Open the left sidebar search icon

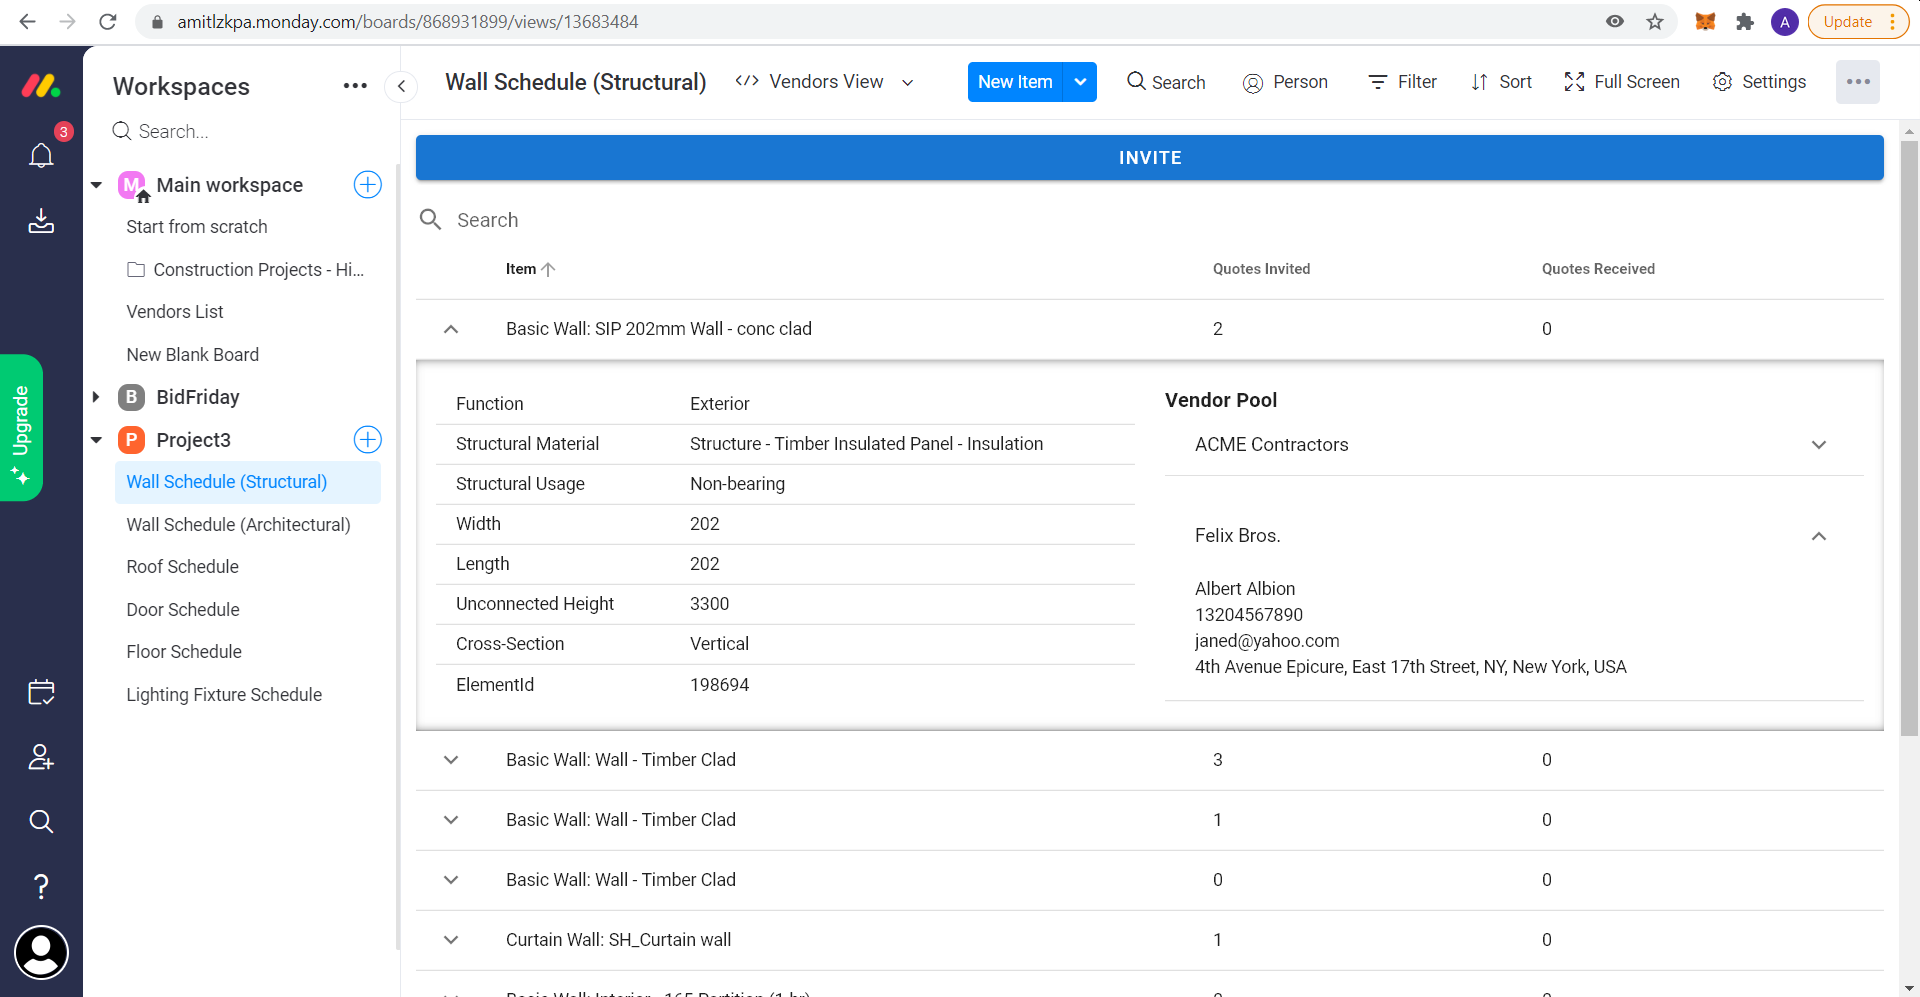tap(41, 821)
